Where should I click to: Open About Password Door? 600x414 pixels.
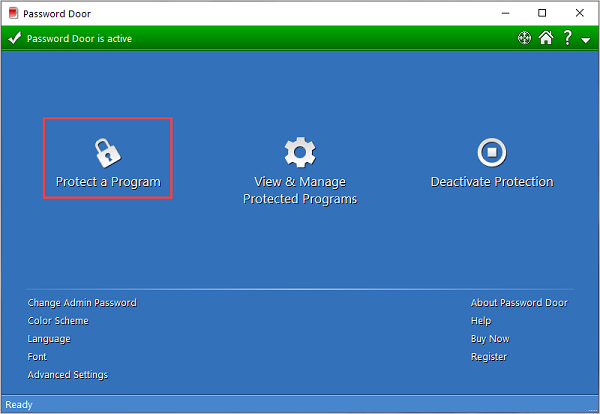[518, 303]
